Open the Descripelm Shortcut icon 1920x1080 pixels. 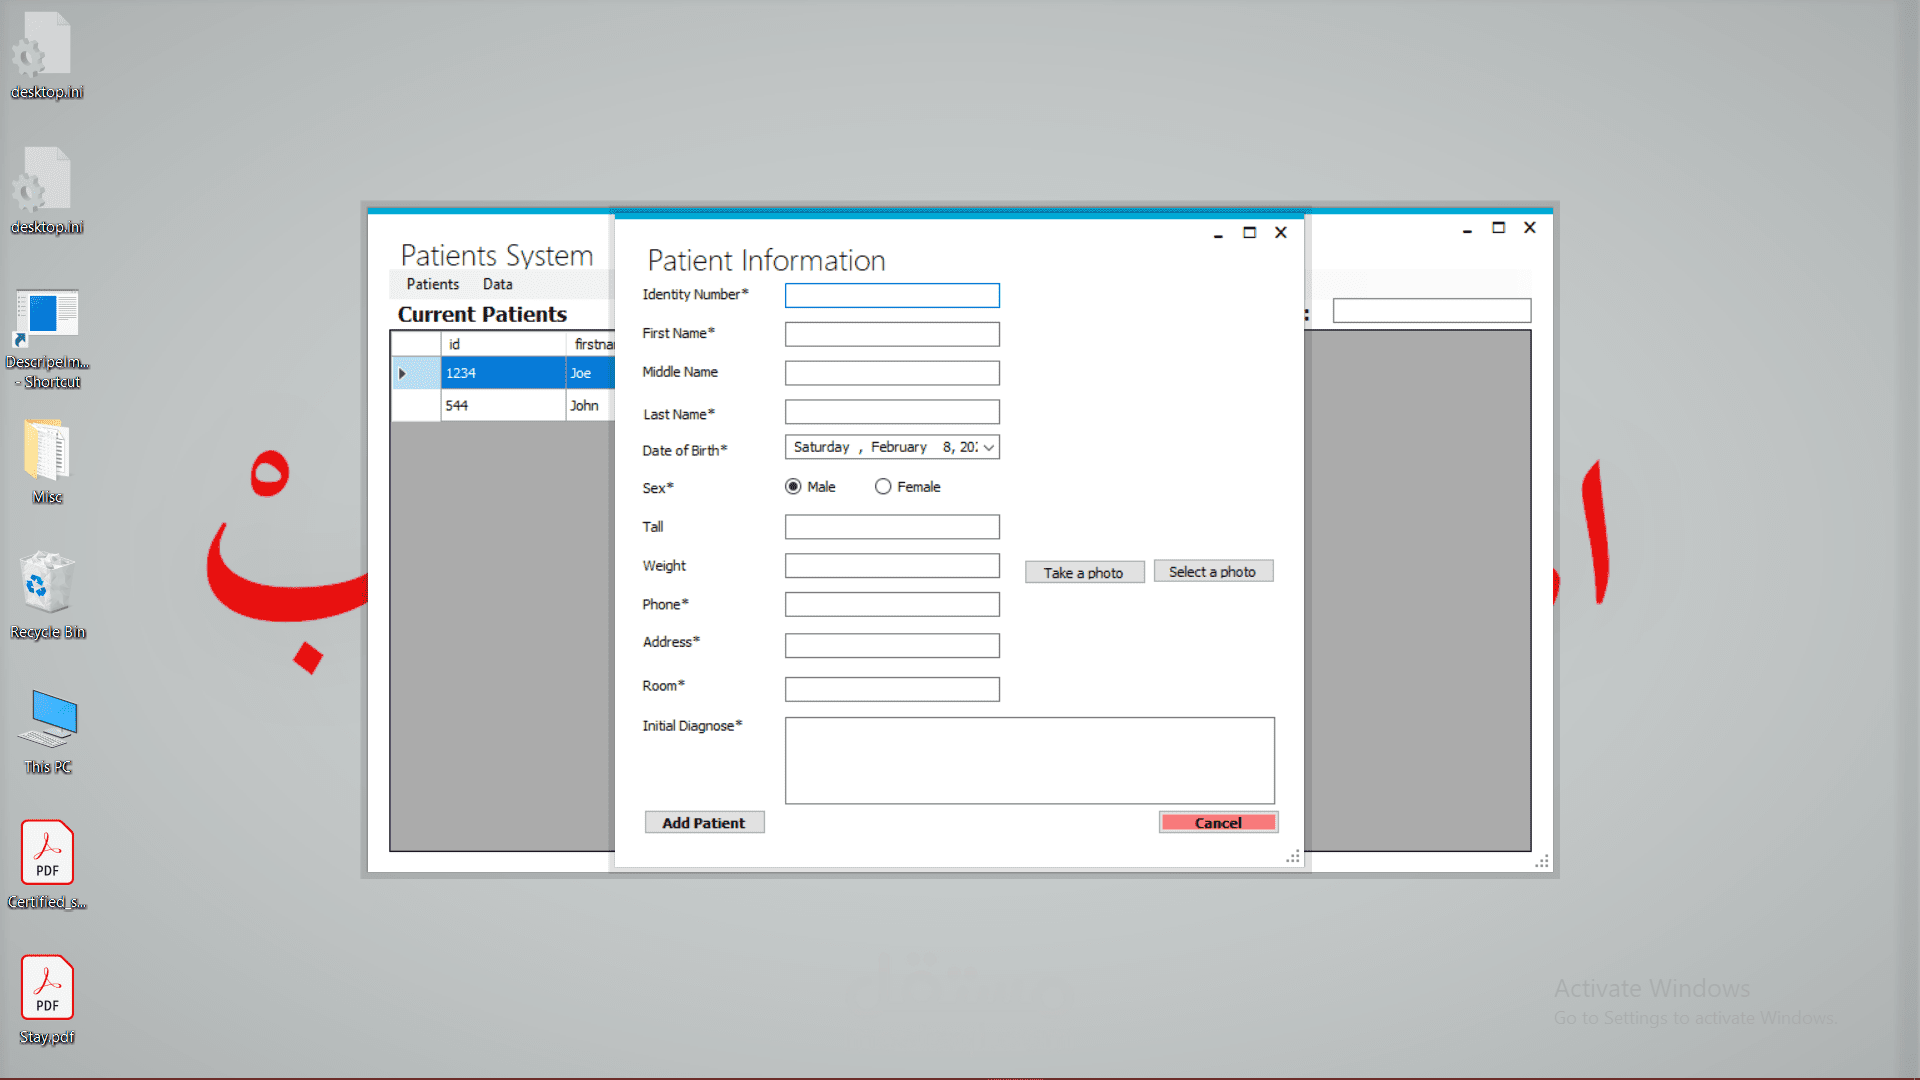click(x=47, y=318)
